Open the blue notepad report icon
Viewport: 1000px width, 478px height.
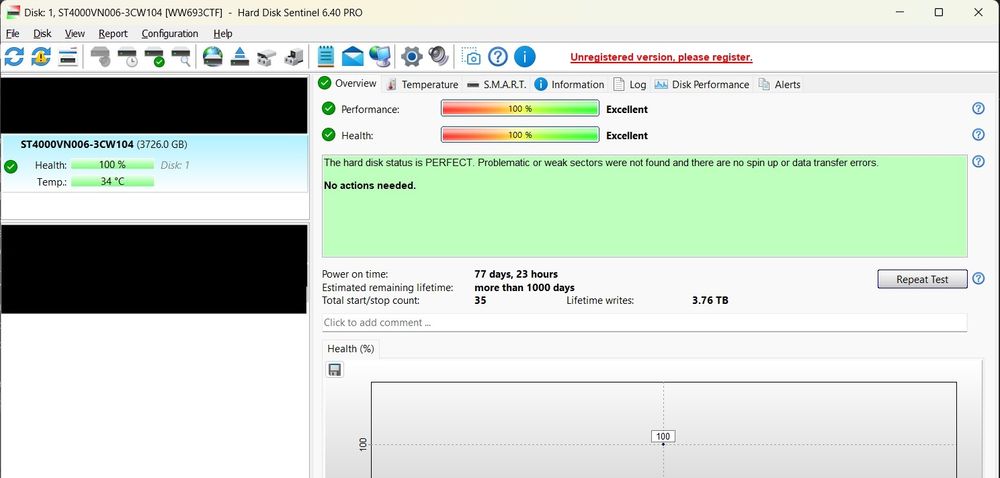[x=325, y=57]
